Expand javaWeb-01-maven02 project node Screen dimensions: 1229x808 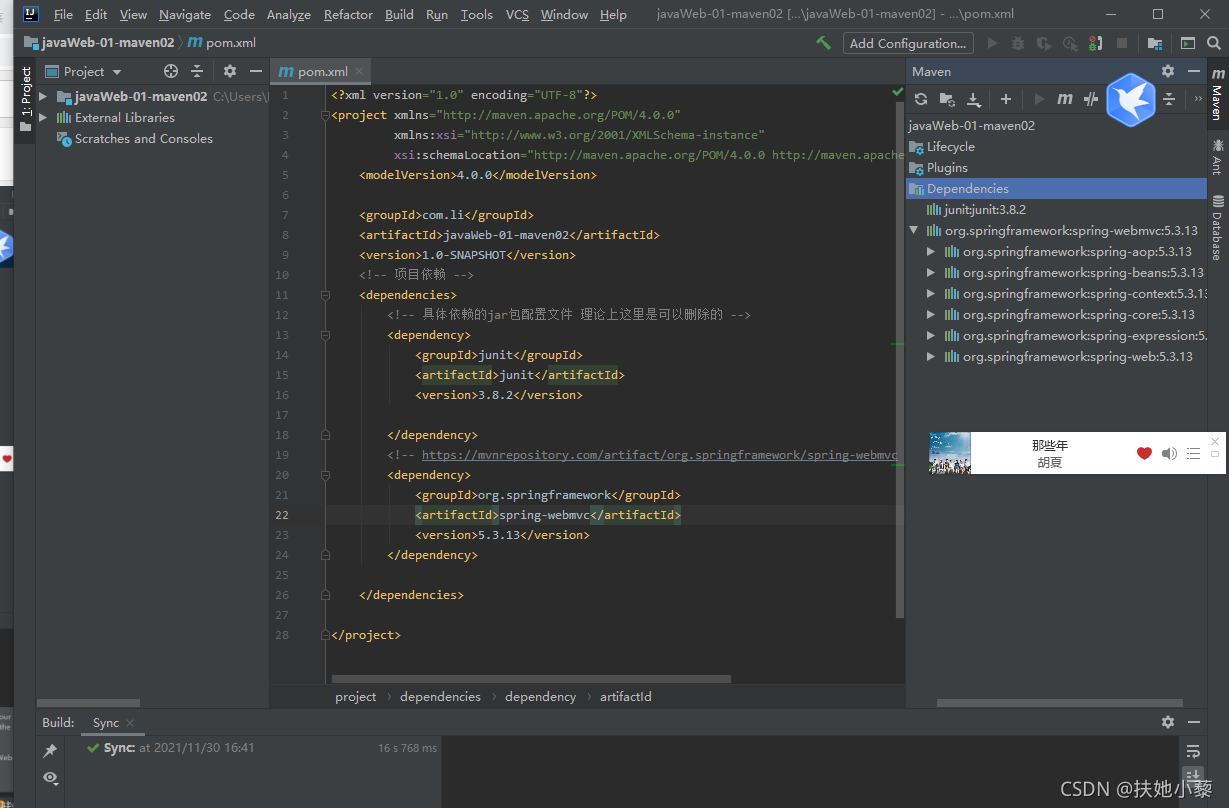point(43,97)
